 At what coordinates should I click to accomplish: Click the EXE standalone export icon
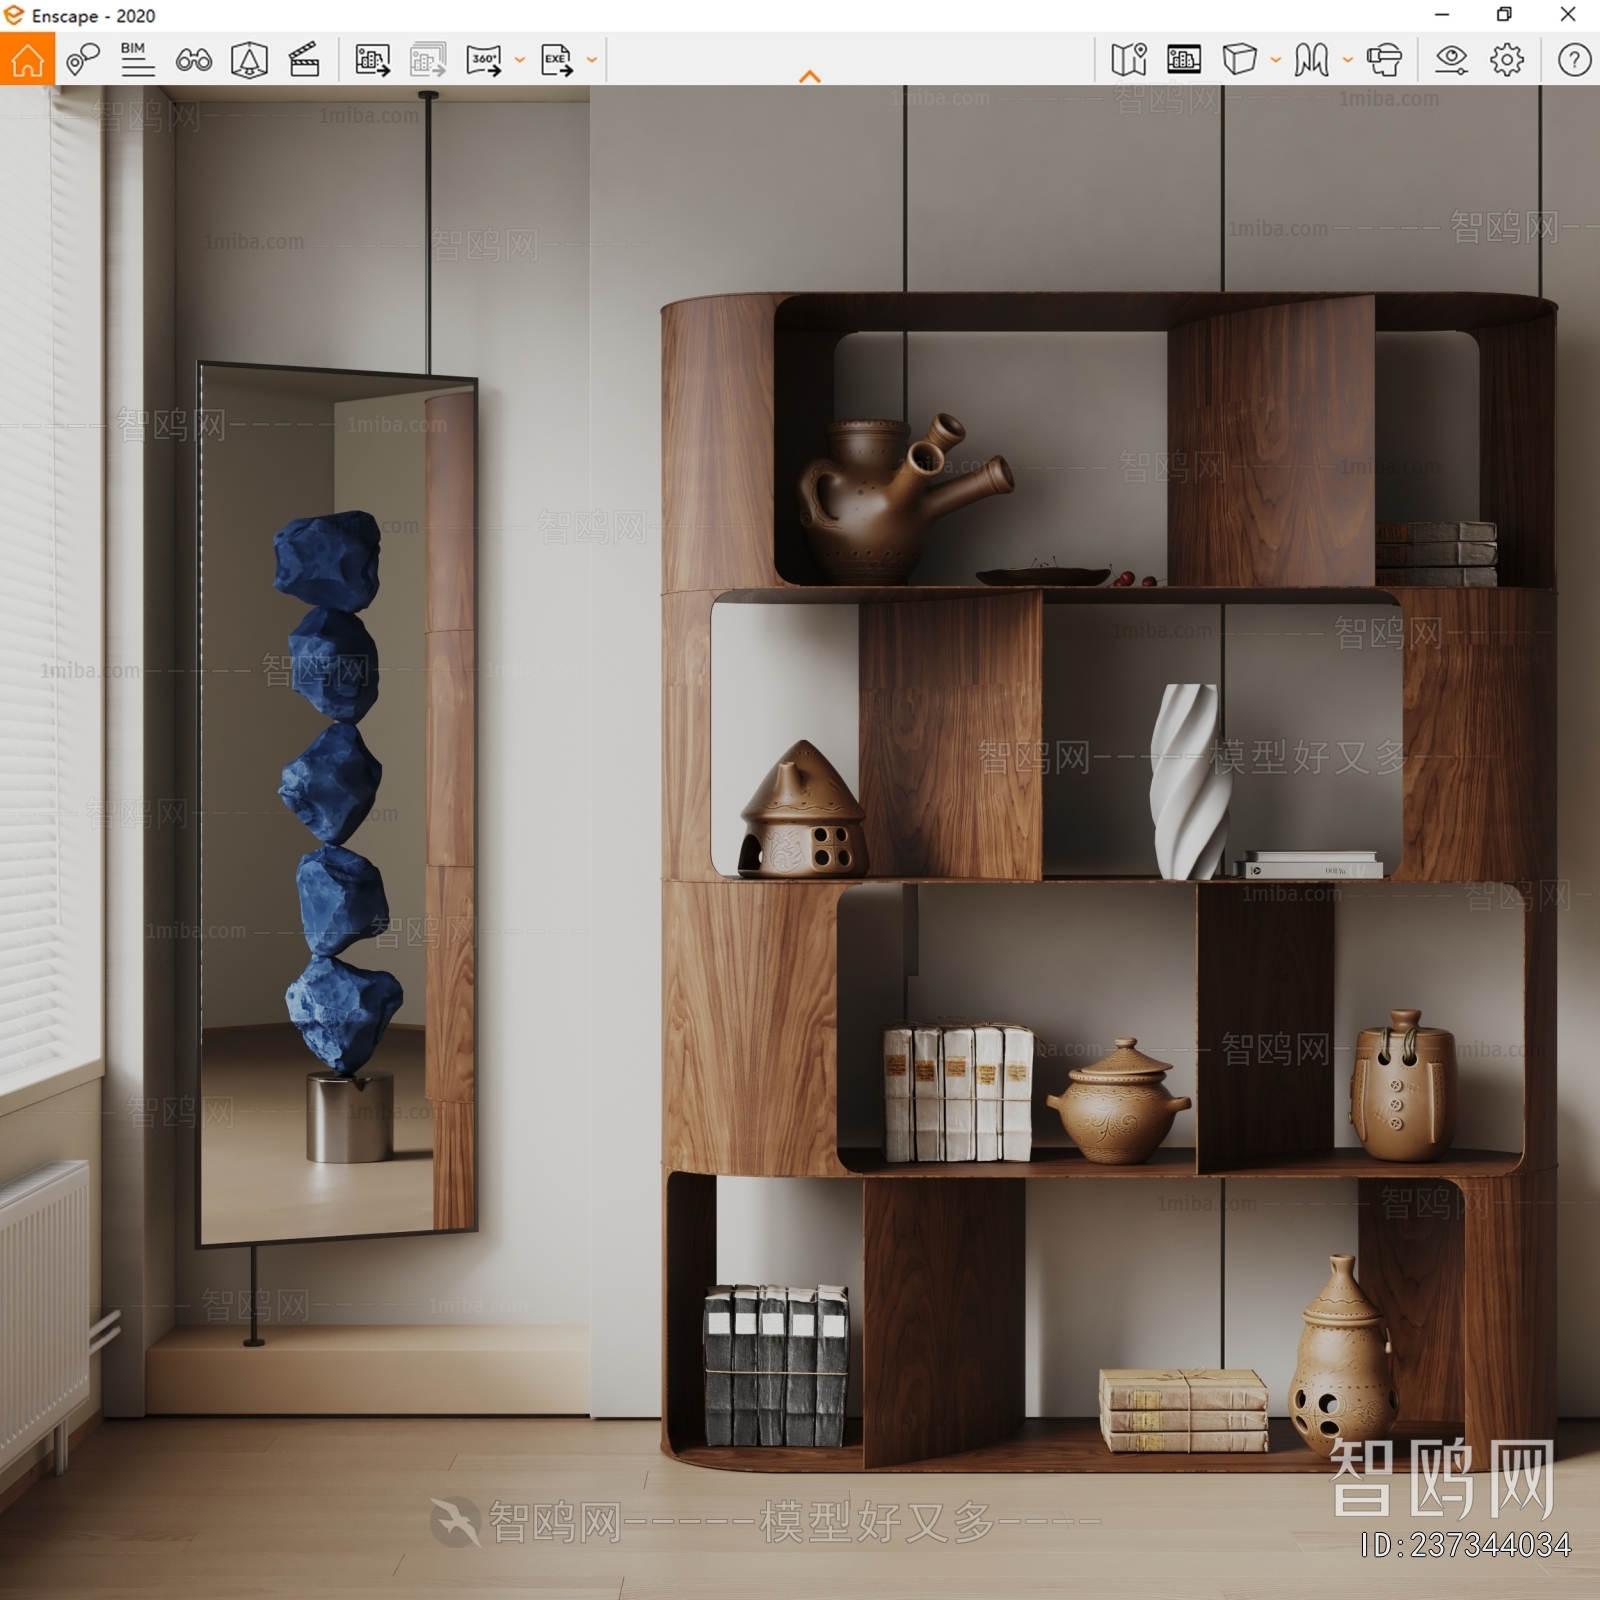pos(557,60)
